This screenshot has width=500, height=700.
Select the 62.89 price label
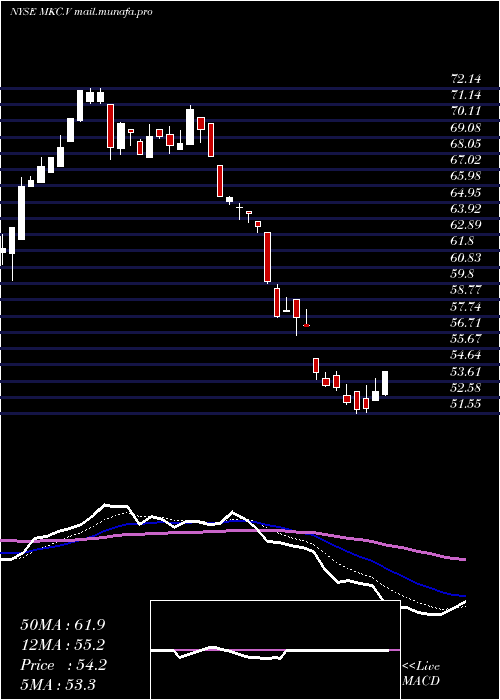coord(466,225)
